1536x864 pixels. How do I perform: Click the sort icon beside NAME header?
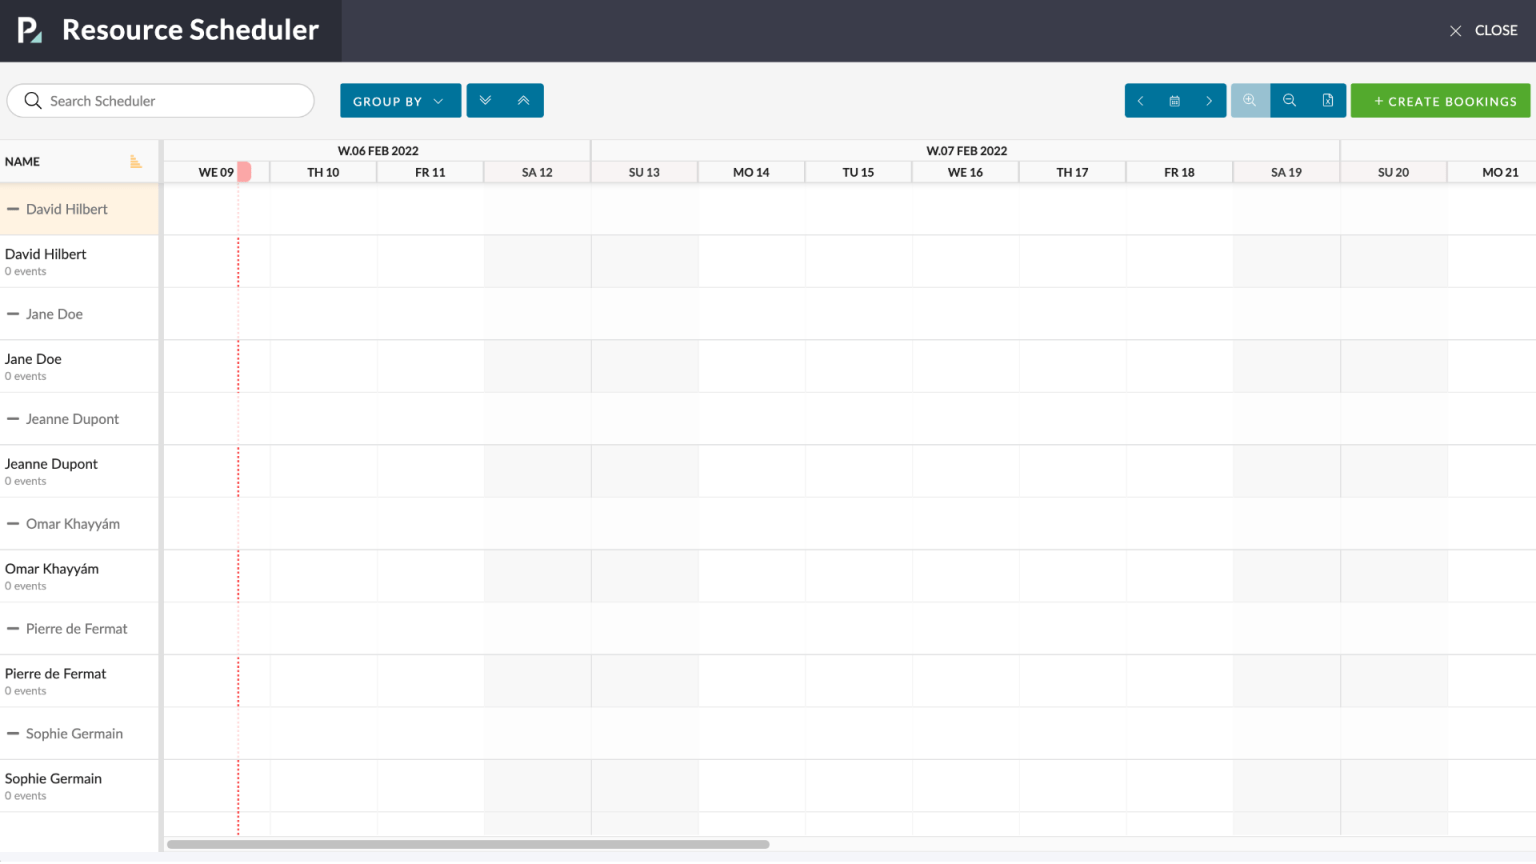coord(137,161)
